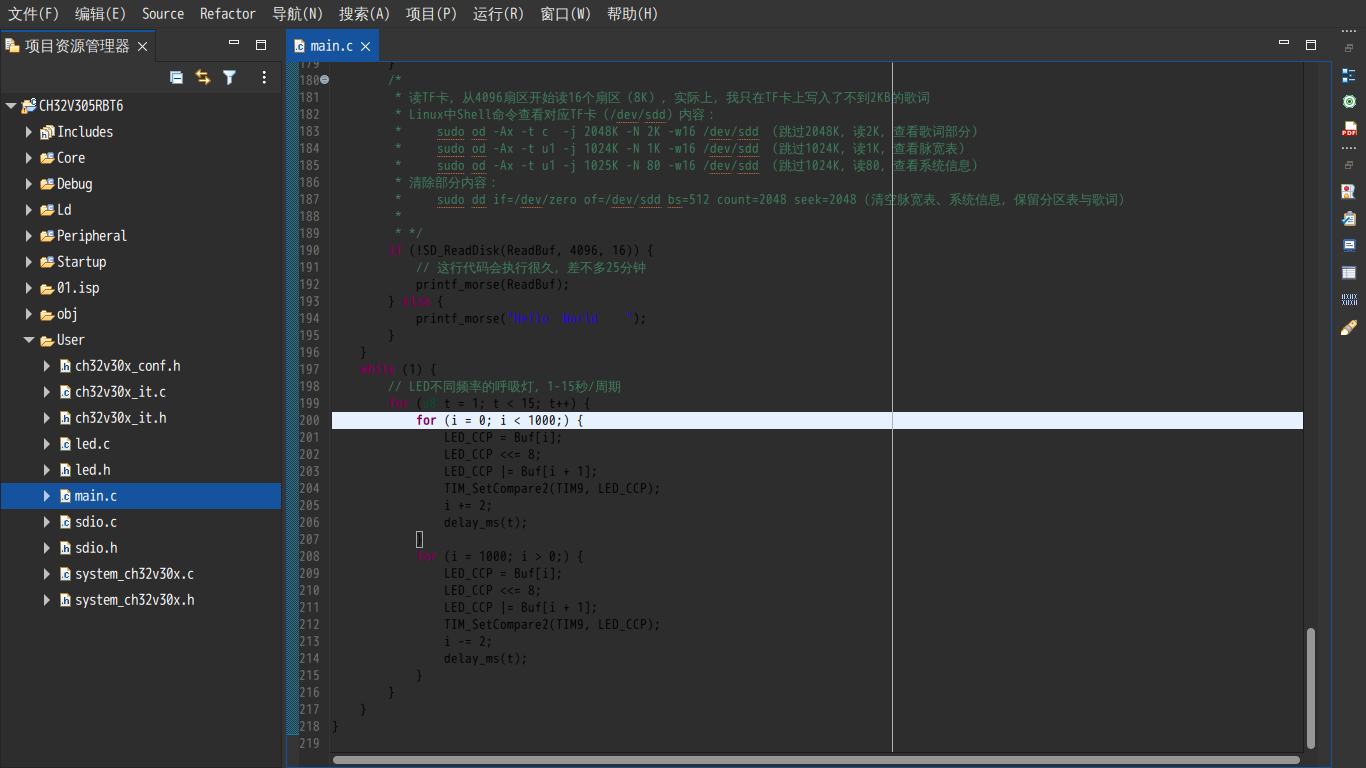
Task: Click the red PDF icon in right trim
Action: click(1348, 129)
